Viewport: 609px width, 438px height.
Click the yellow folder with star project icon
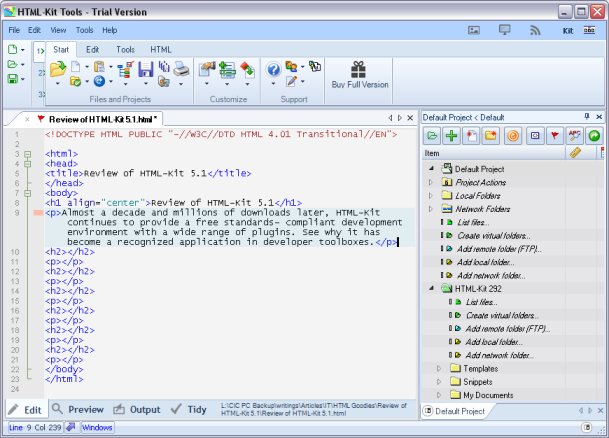click(491, 136)
